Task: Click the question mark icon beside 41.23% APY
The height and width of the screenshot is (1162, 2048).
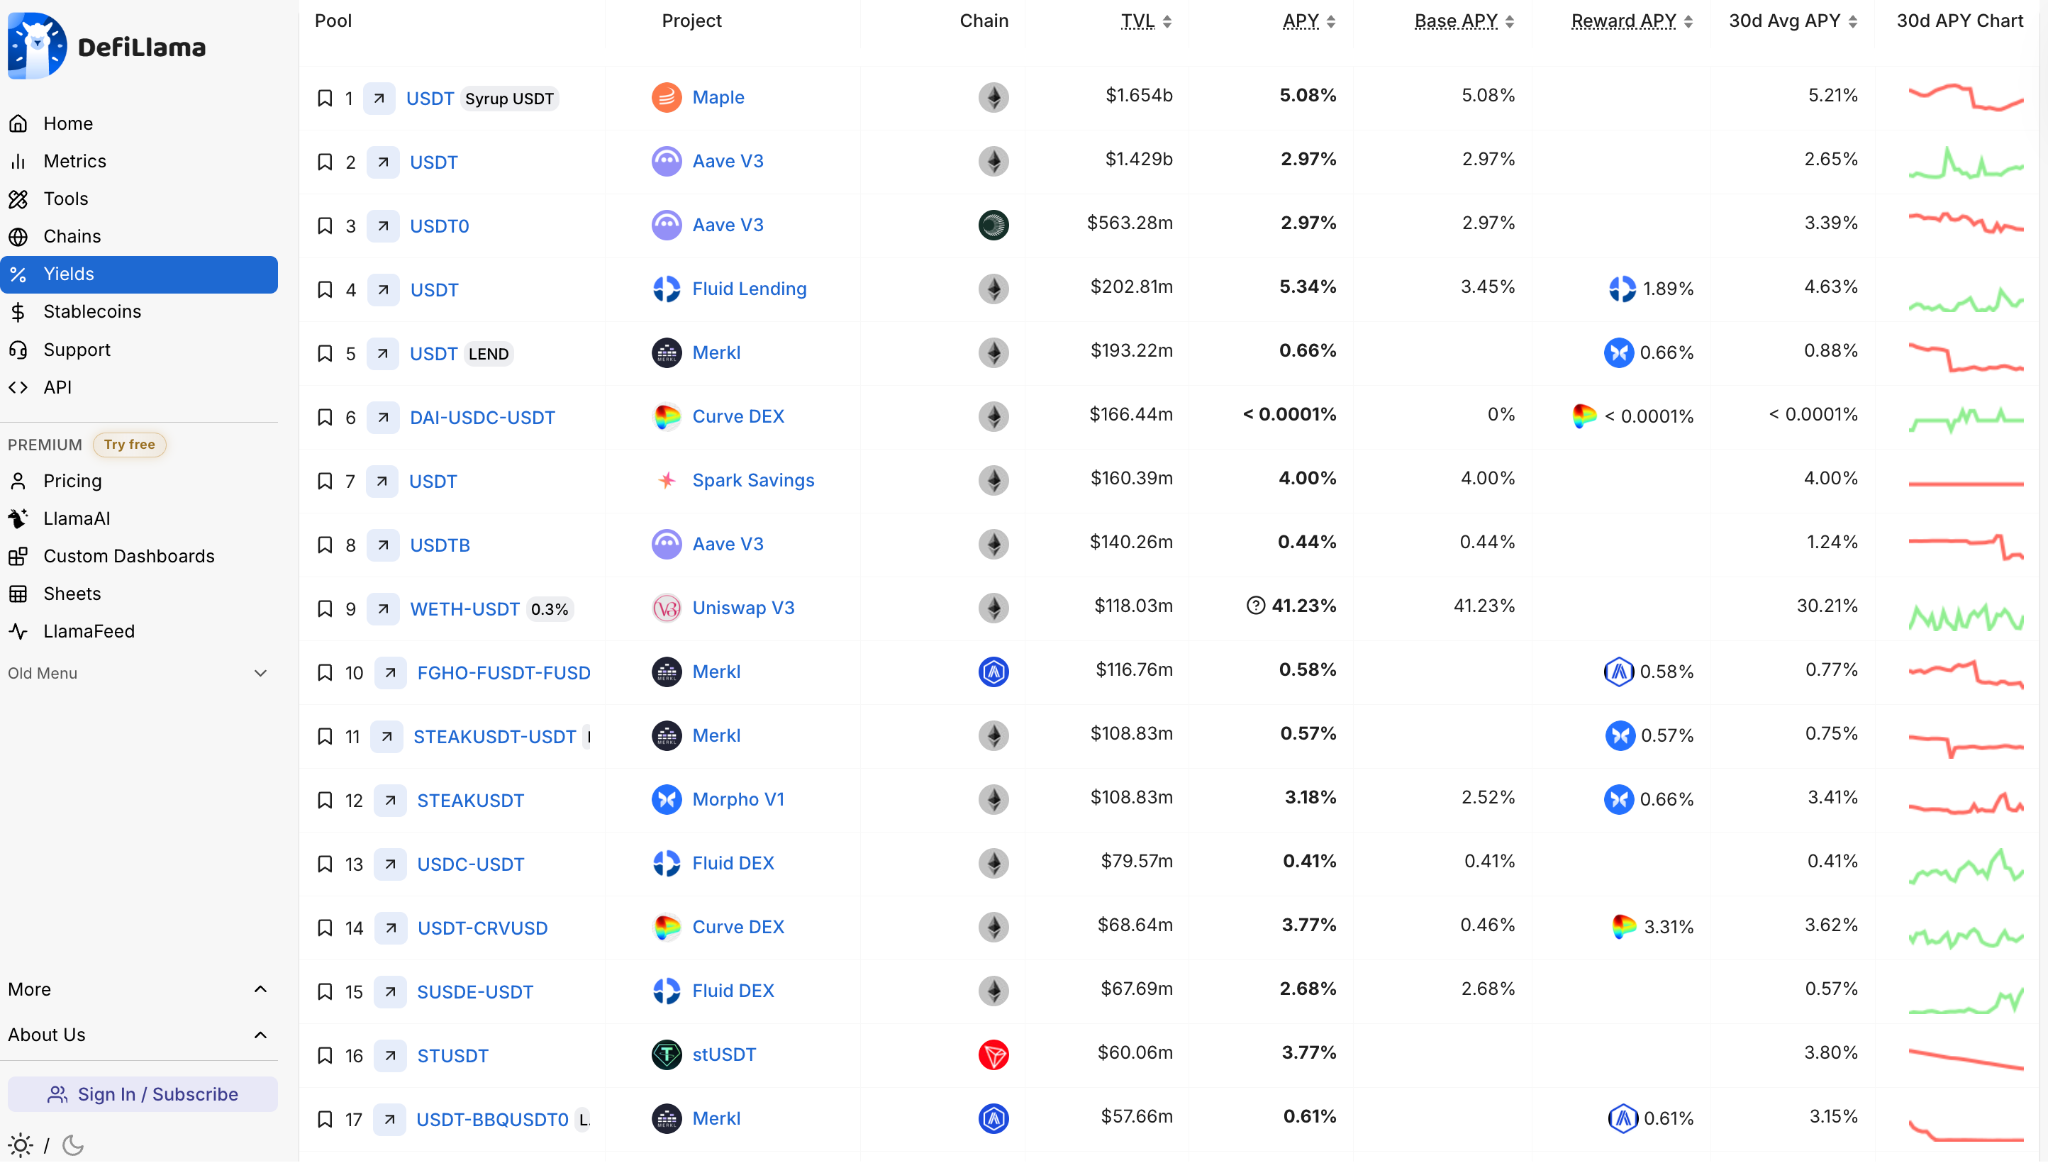Action: pyautogui.click(x=1255, y=606)
